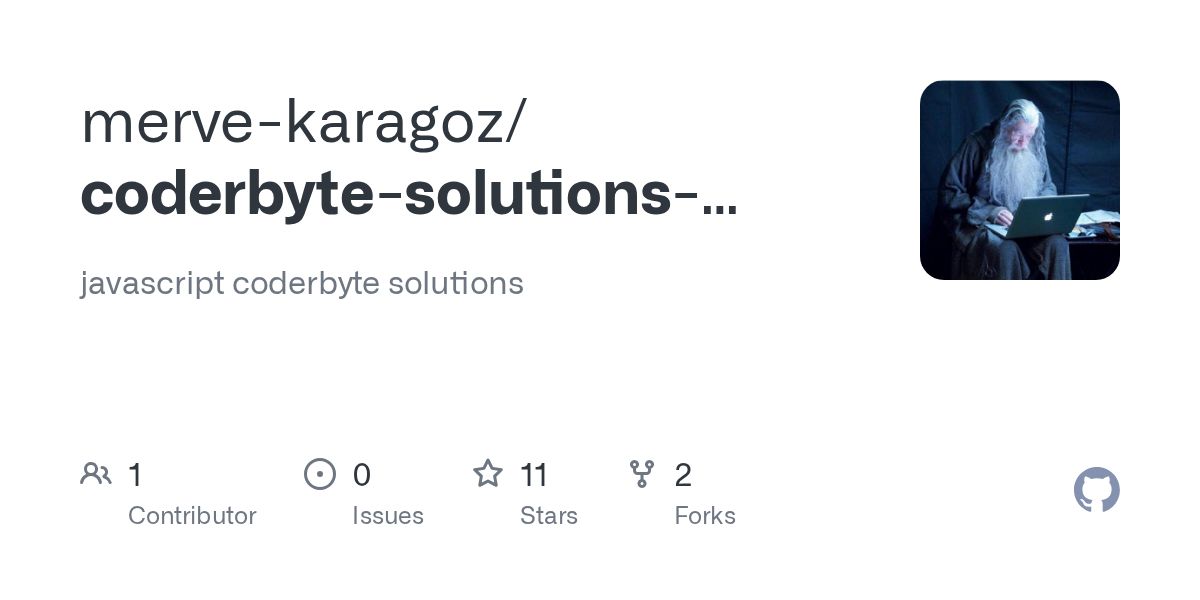Click the fork branch icon

pyautogui.click(x=642, y=474)
